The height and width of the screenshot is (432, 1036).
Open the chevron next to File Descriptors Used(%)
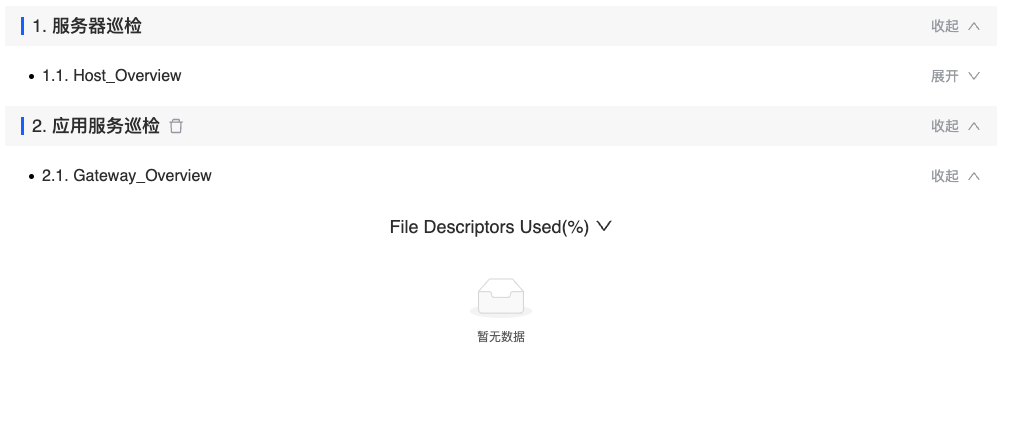604,227
